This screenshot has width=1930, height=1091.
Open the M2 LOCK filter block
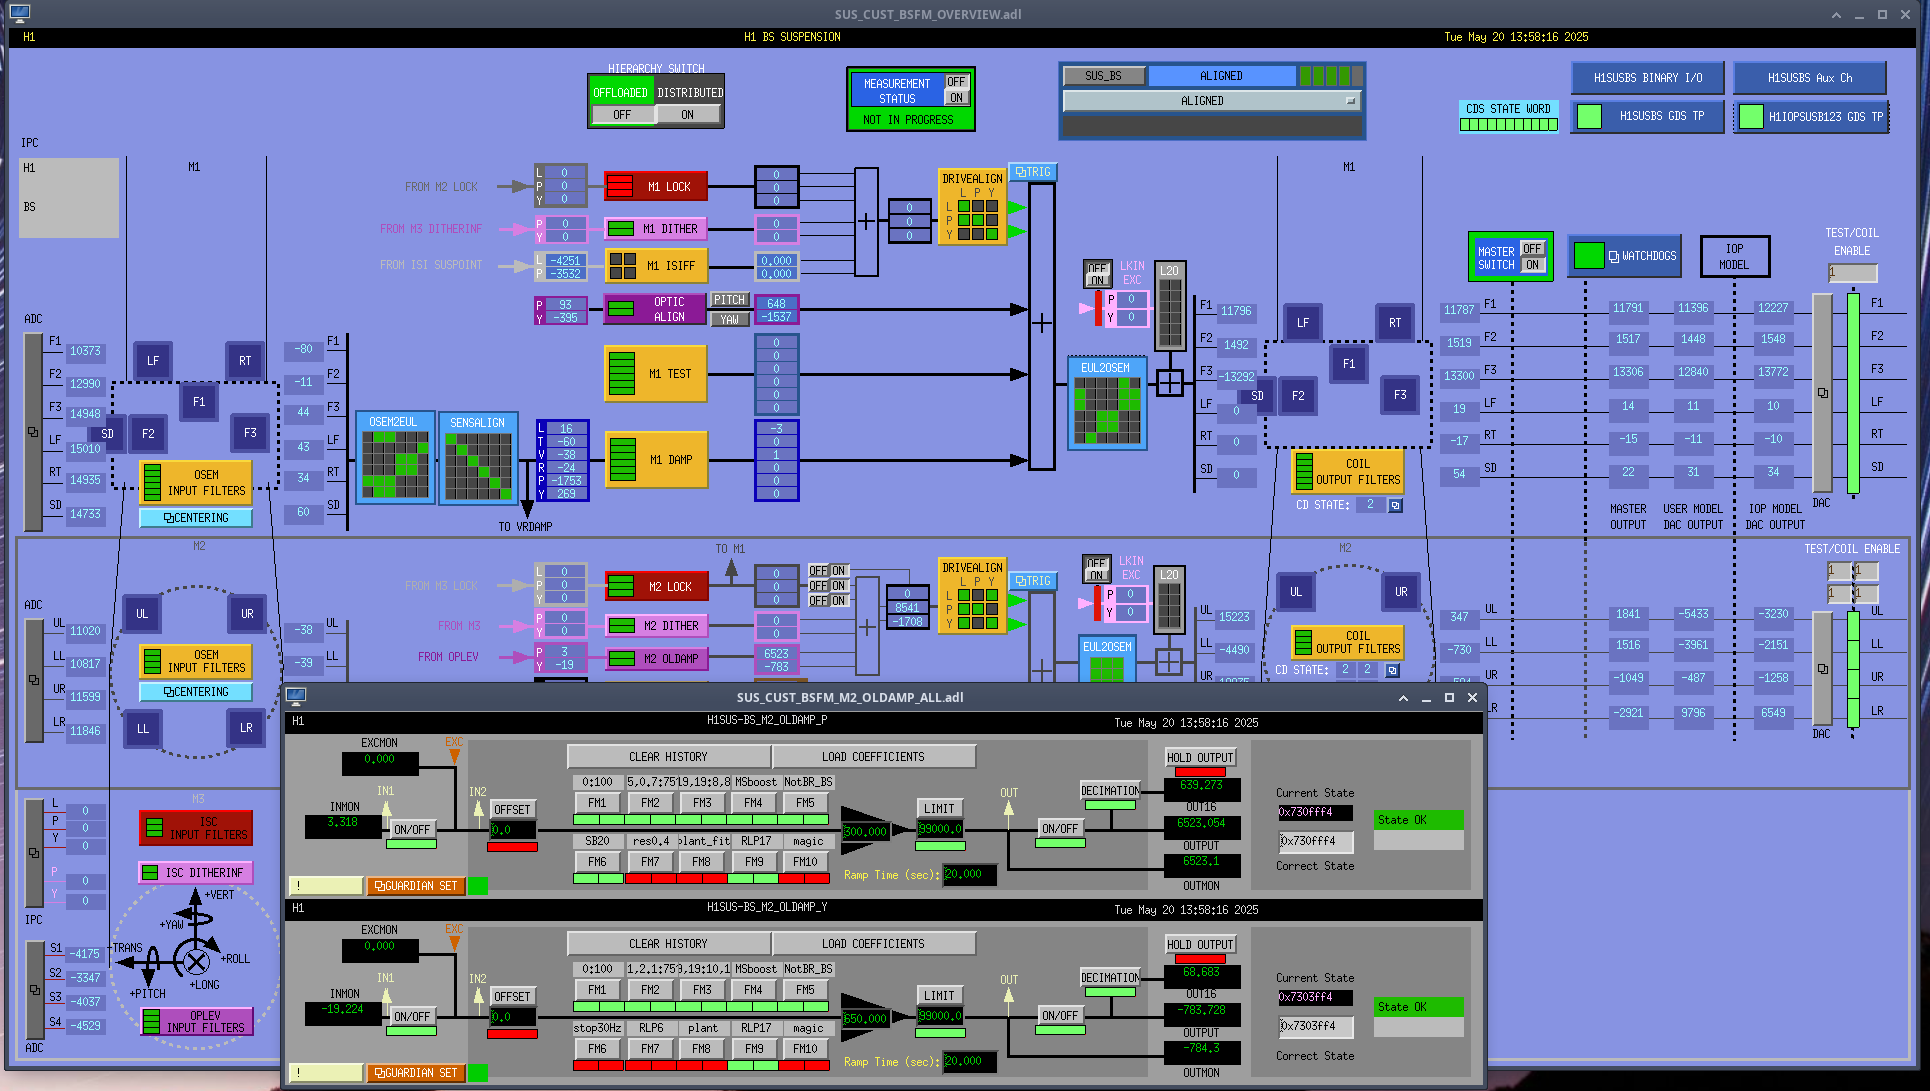tap(656, 586)
